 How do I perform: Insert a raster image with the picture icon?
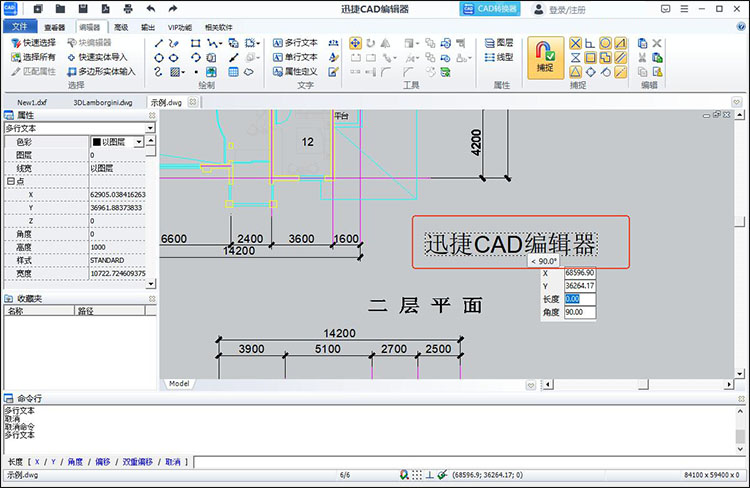pyautogui.click(x=211, y=72)
